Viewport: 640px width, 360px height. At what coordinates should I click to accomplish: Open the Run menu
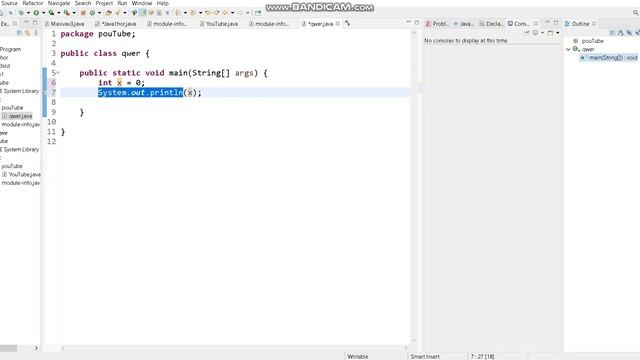(122, 3)
